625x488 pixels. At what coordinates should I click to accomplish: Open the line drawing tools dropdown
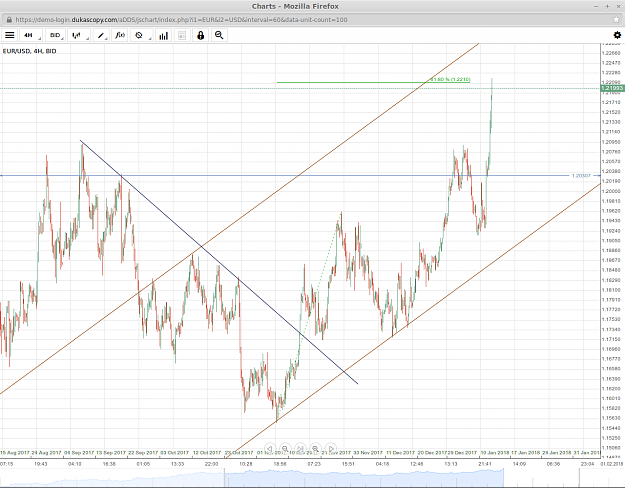[x=101, y=35]
